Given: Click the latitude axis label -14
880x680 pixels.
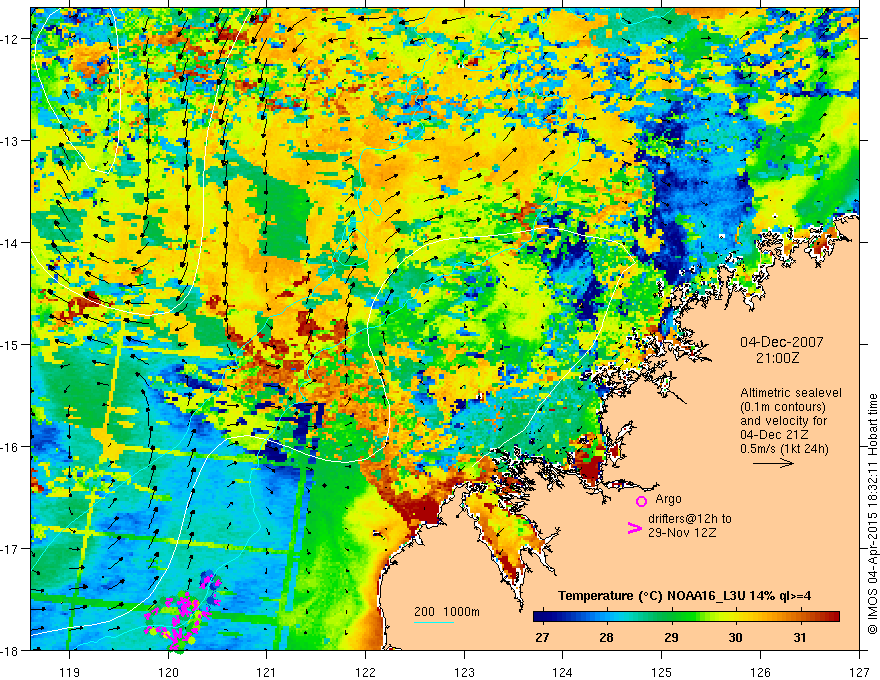Looking at the screenshot, I should (11, 243).
